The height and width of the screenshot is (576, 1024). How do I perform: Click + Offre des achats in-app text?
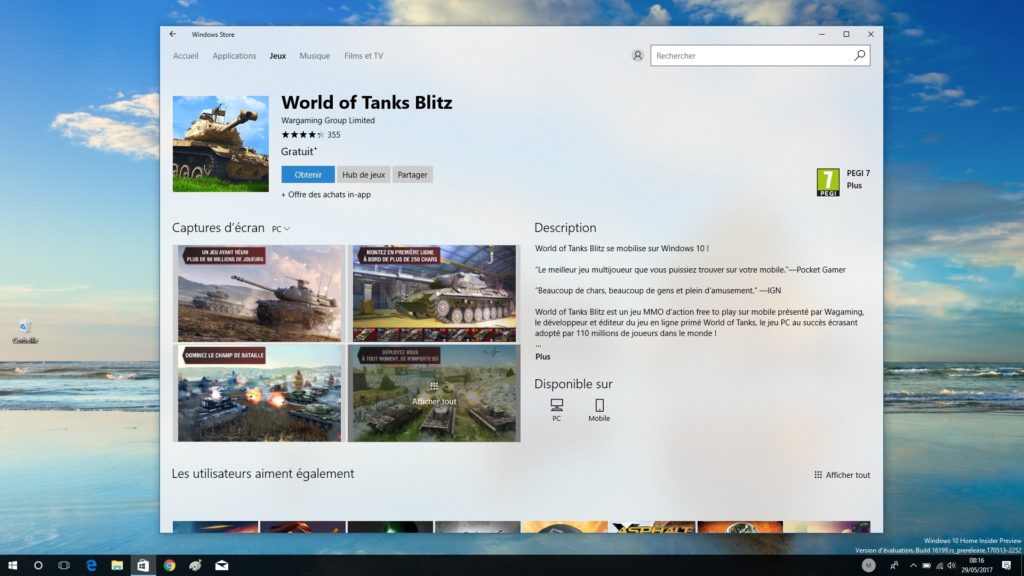[x=326, y=195]
